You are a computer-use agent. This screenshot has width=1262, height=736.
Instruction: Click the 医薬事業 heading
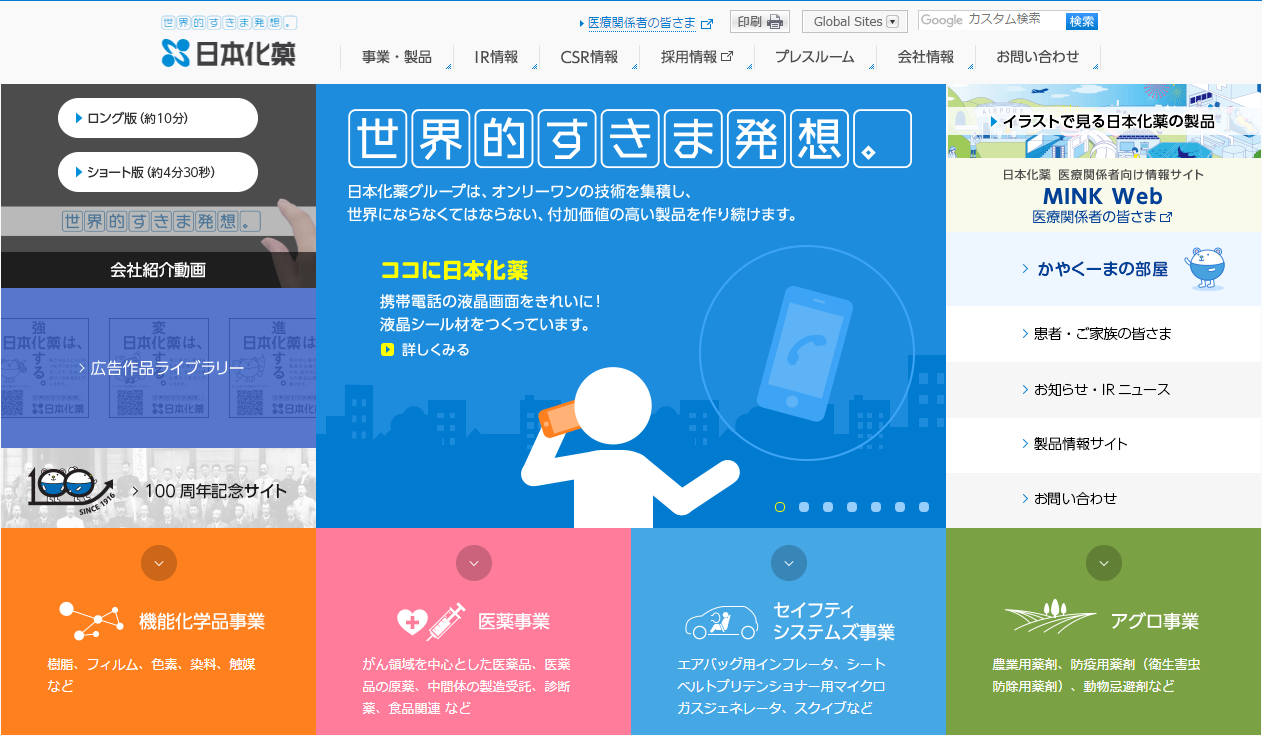(x=514, y=622)
